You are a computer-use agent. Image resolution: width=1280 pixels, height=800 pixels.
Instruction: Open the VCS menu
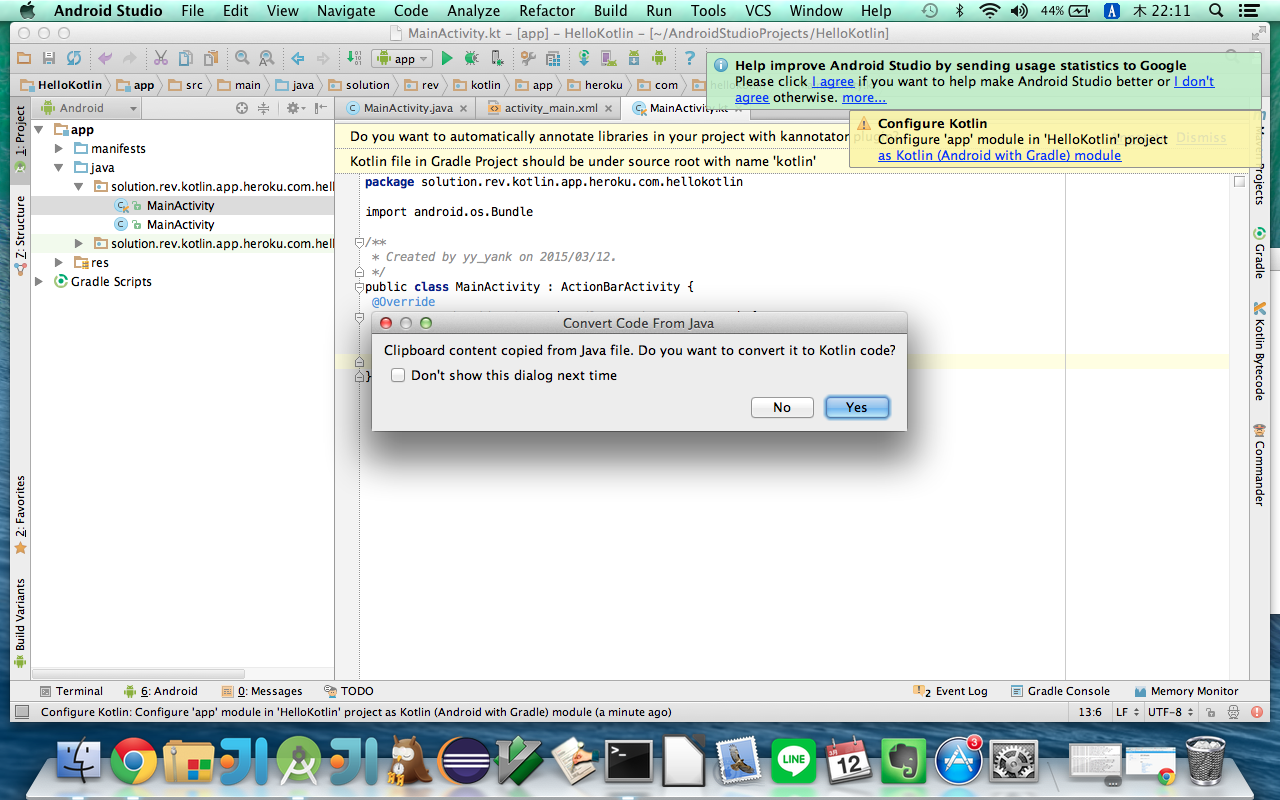758,11
